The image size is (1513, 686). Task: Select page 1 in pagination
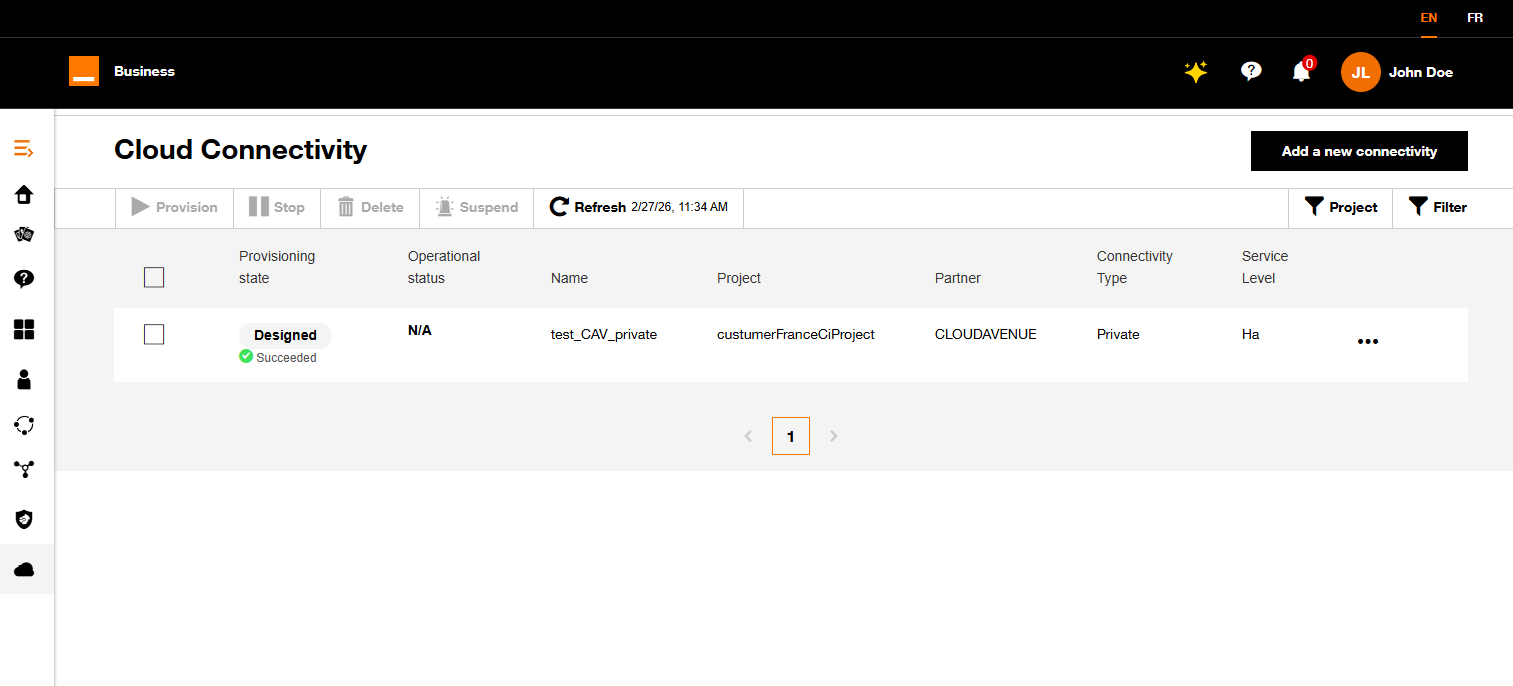[791, 436]
